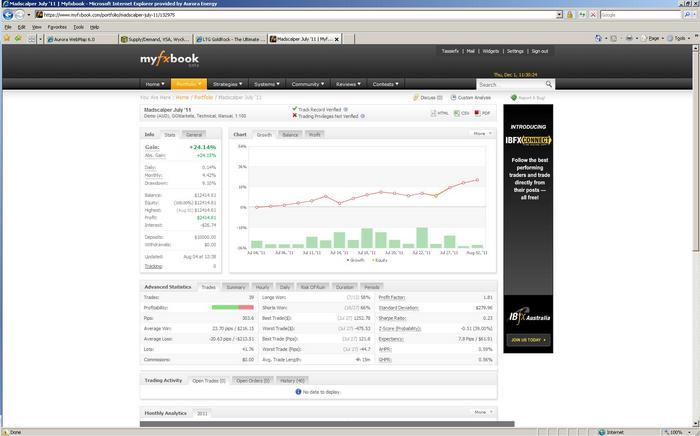Expand the Systems navigation menu
Image resolution: width=700 pixels, height=436 pixels.
267,84
